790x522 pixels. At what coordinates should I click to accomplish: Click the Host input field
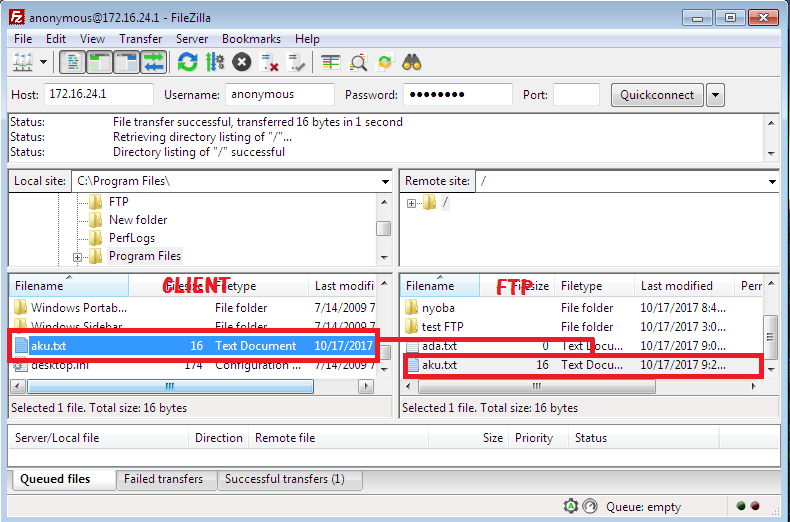(x=99, y=95)
